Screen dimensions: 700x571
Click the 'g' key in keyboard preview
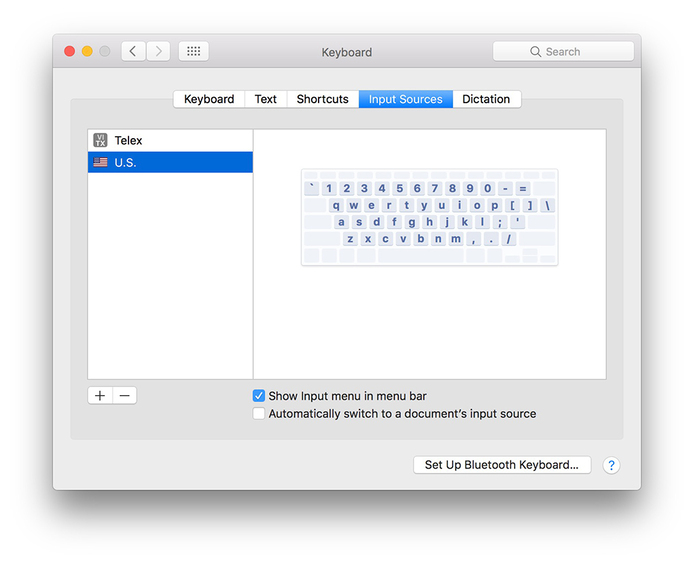pos(412,222)
